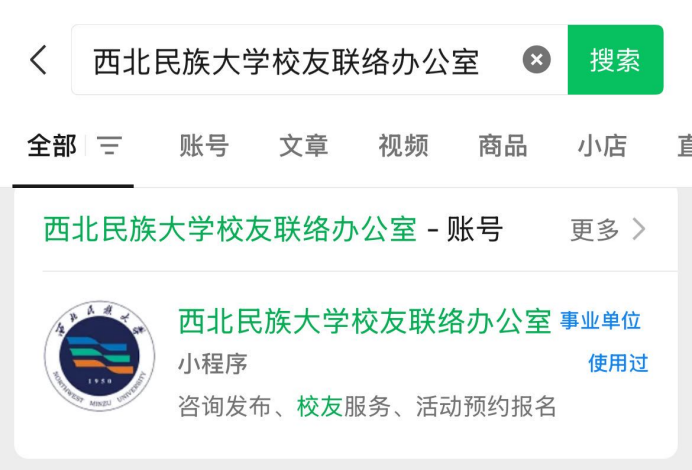
Task: Tap the green 搜索 button
Action: click(x=615, y=60)
